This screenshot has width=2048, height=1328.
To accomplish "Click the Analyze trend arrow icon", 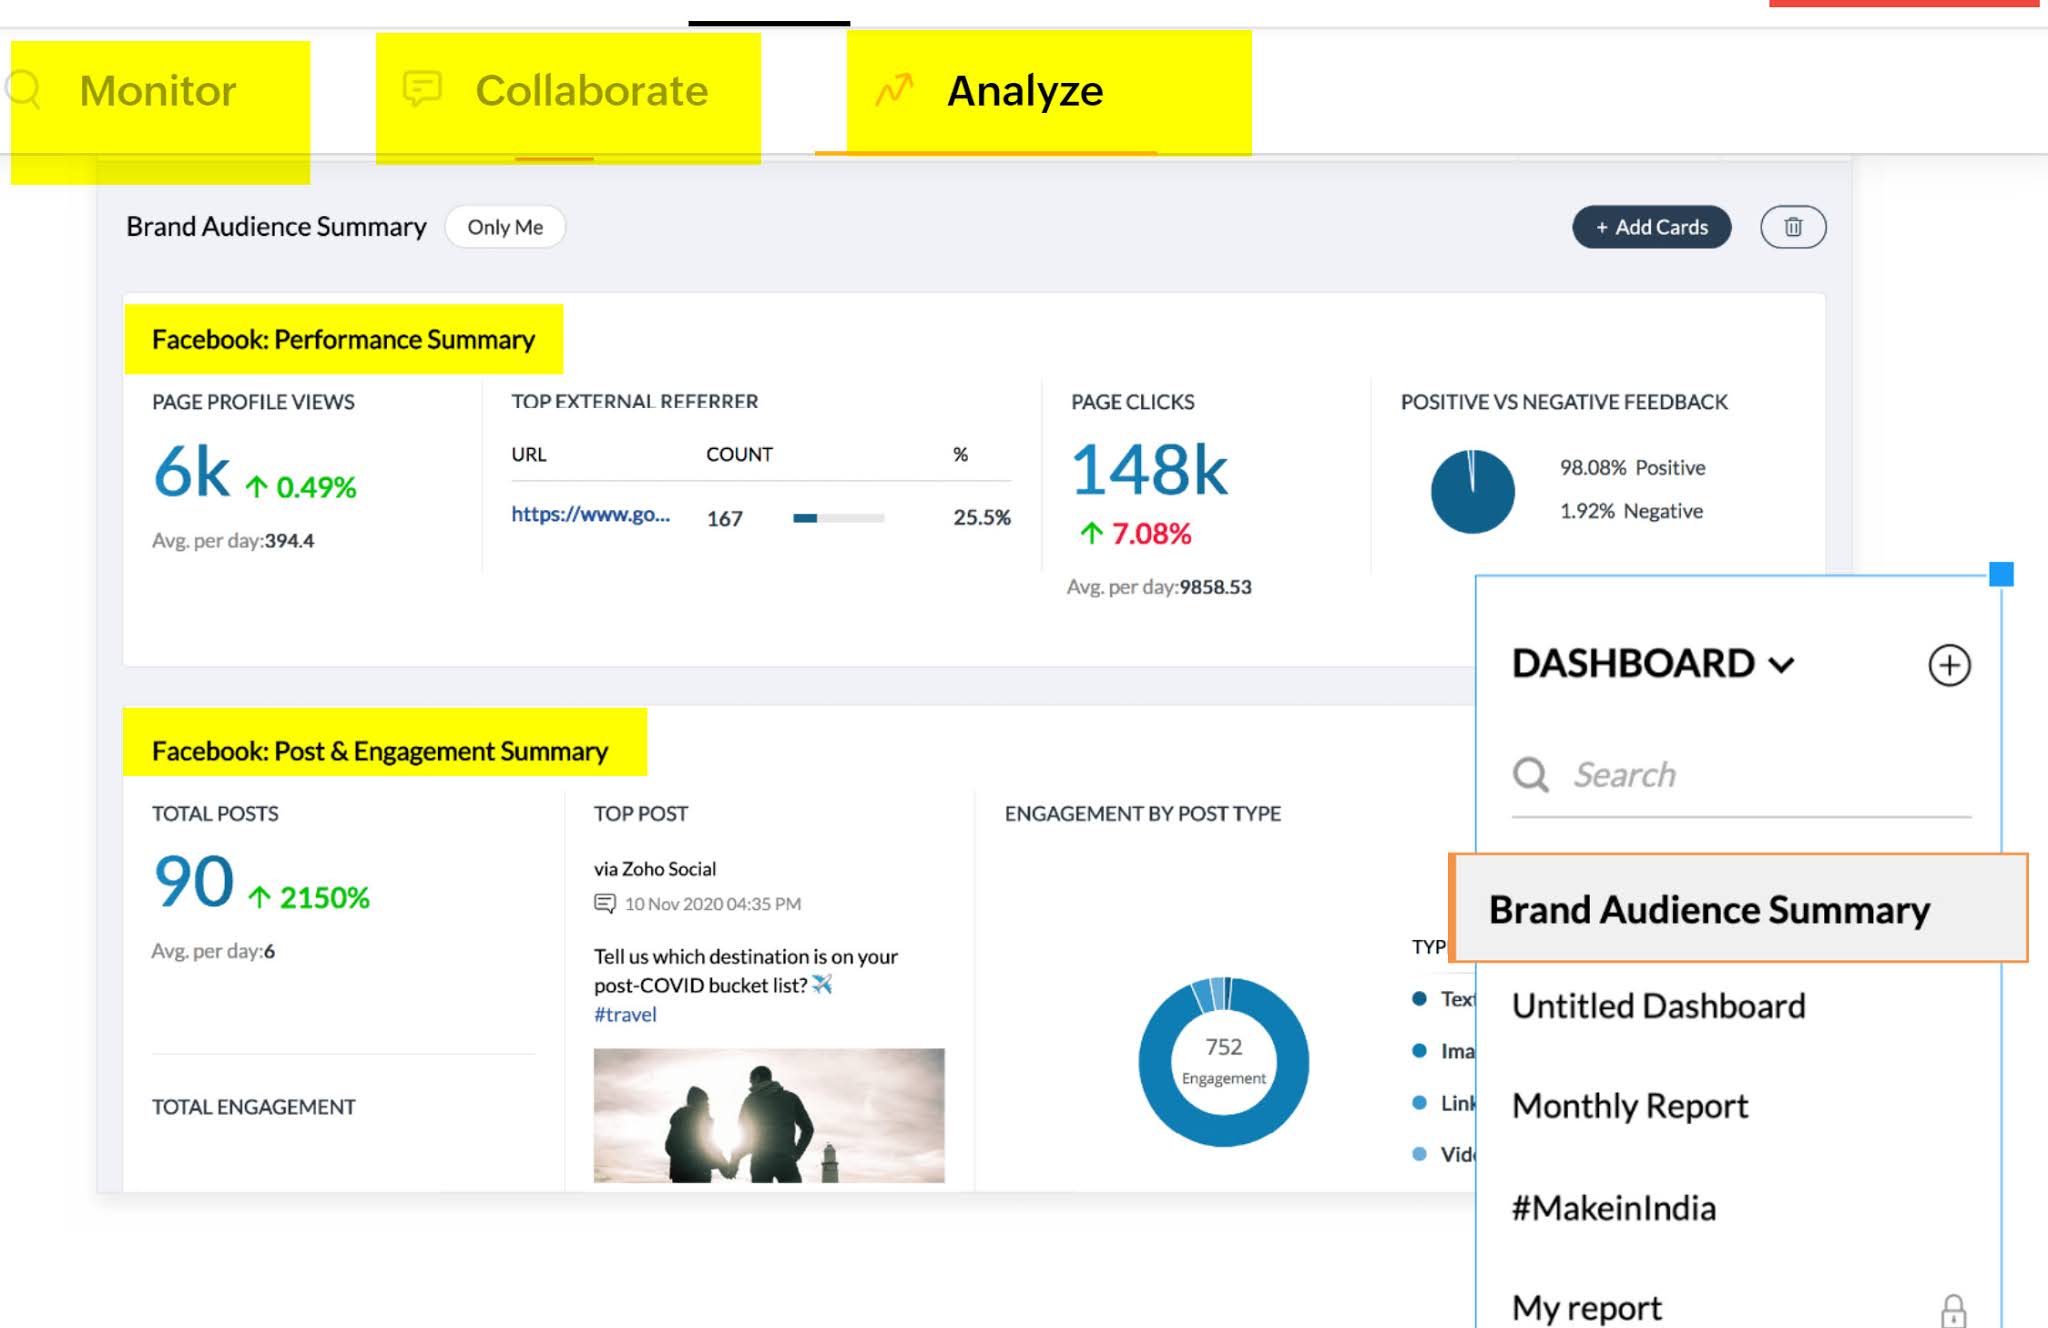I will 894,90.
